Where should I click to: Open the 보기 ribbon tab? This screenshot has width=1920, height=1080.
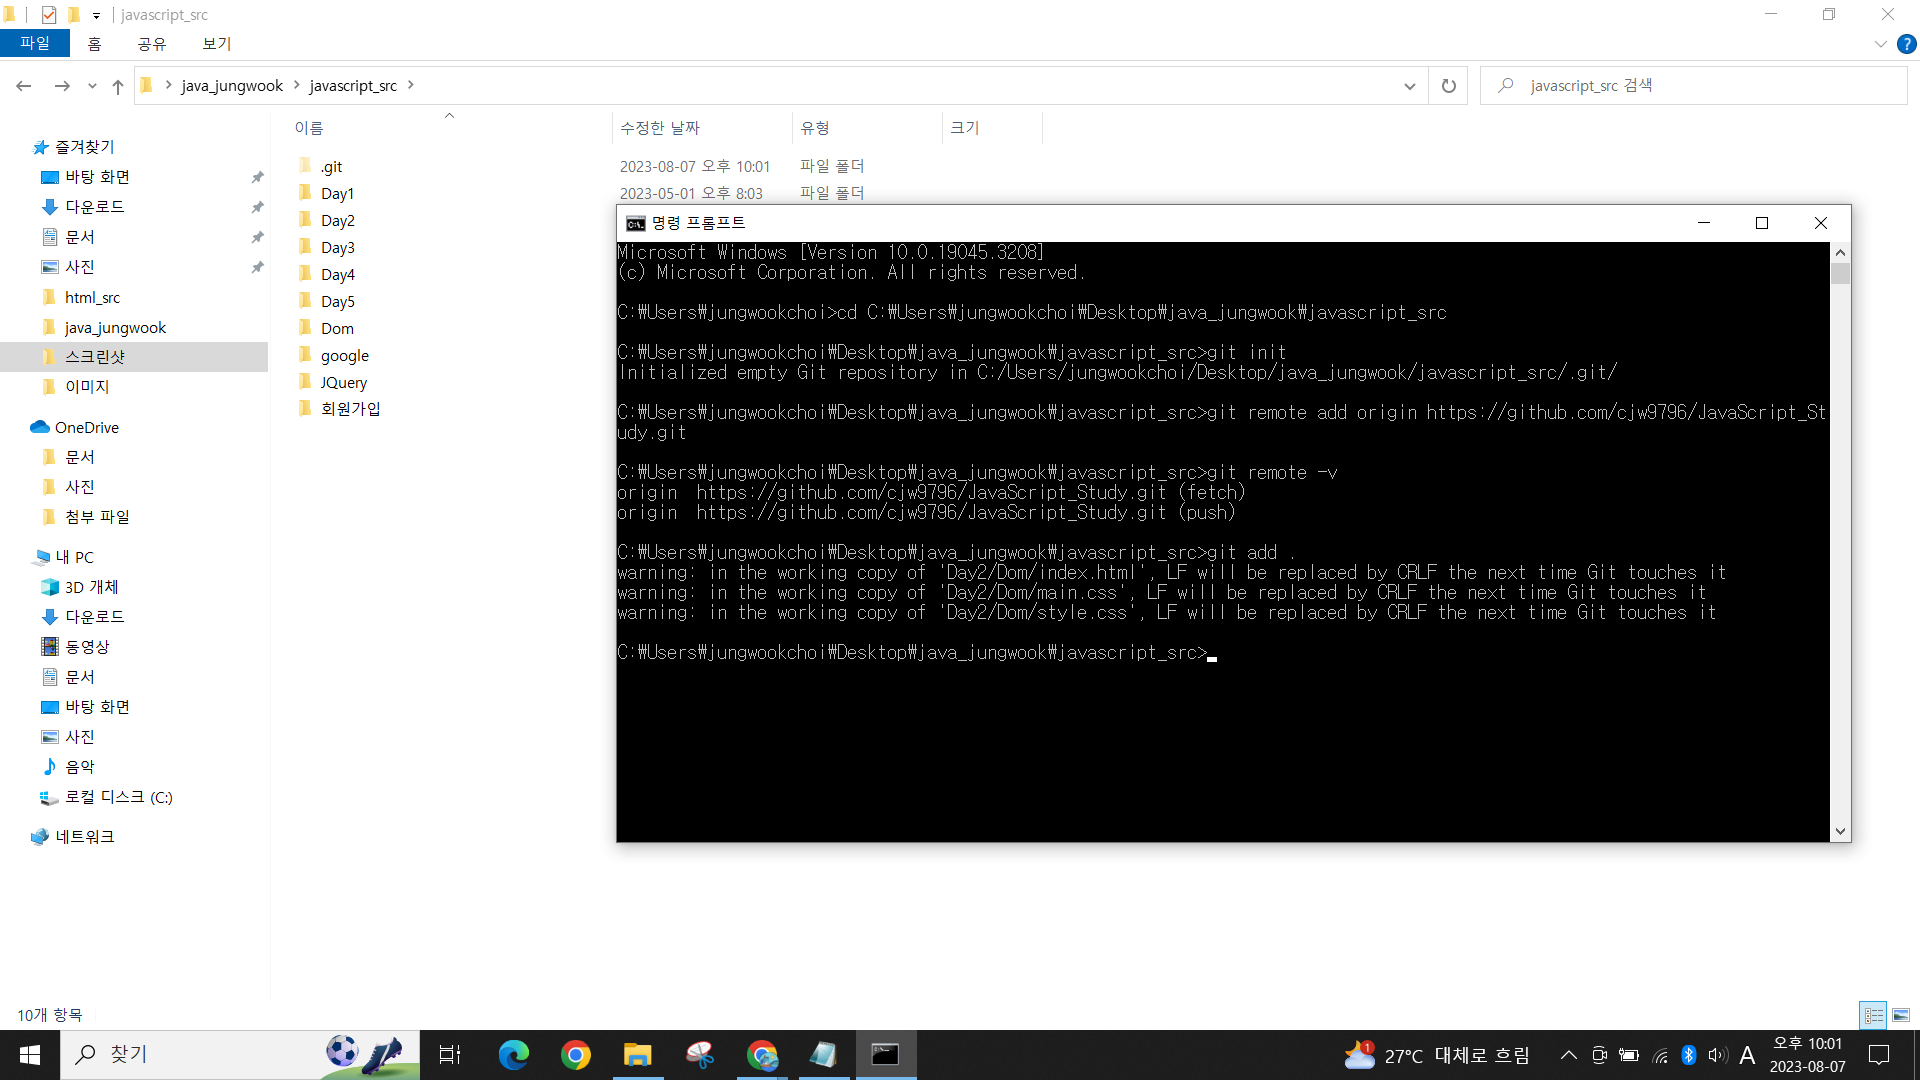pos(216,44)
